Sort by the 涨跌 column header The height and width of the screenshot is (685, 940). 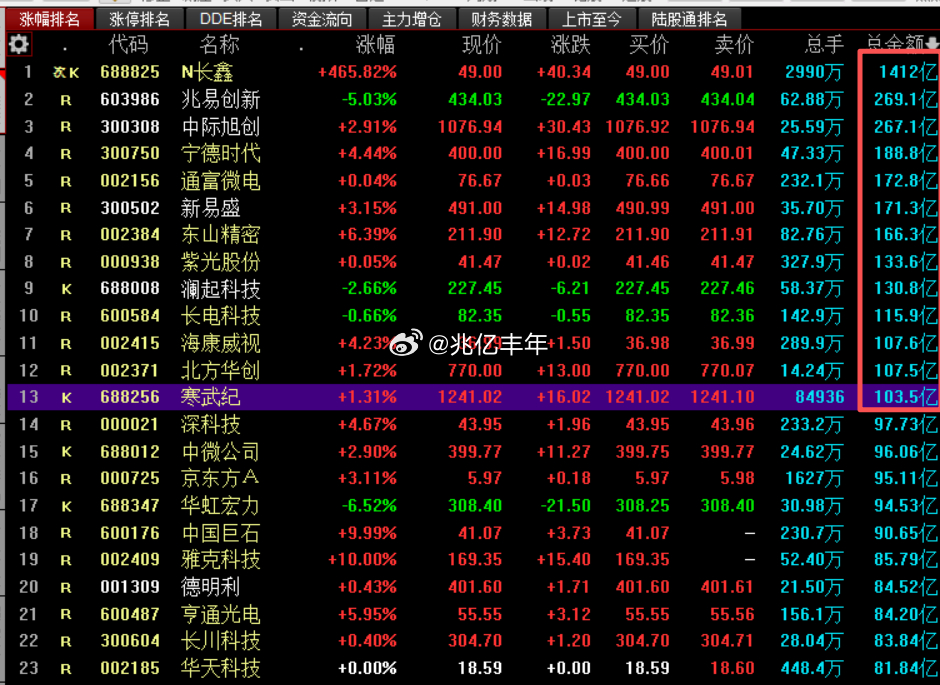[571, 44]
